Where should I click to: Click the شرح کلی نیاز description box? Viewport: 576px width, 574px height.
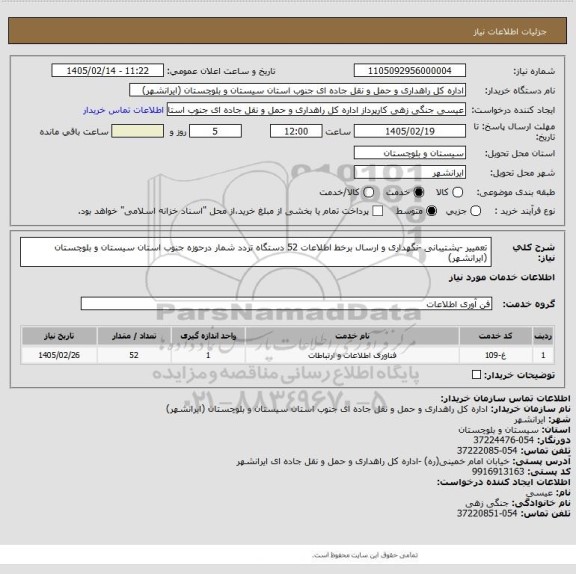(256, 252)
